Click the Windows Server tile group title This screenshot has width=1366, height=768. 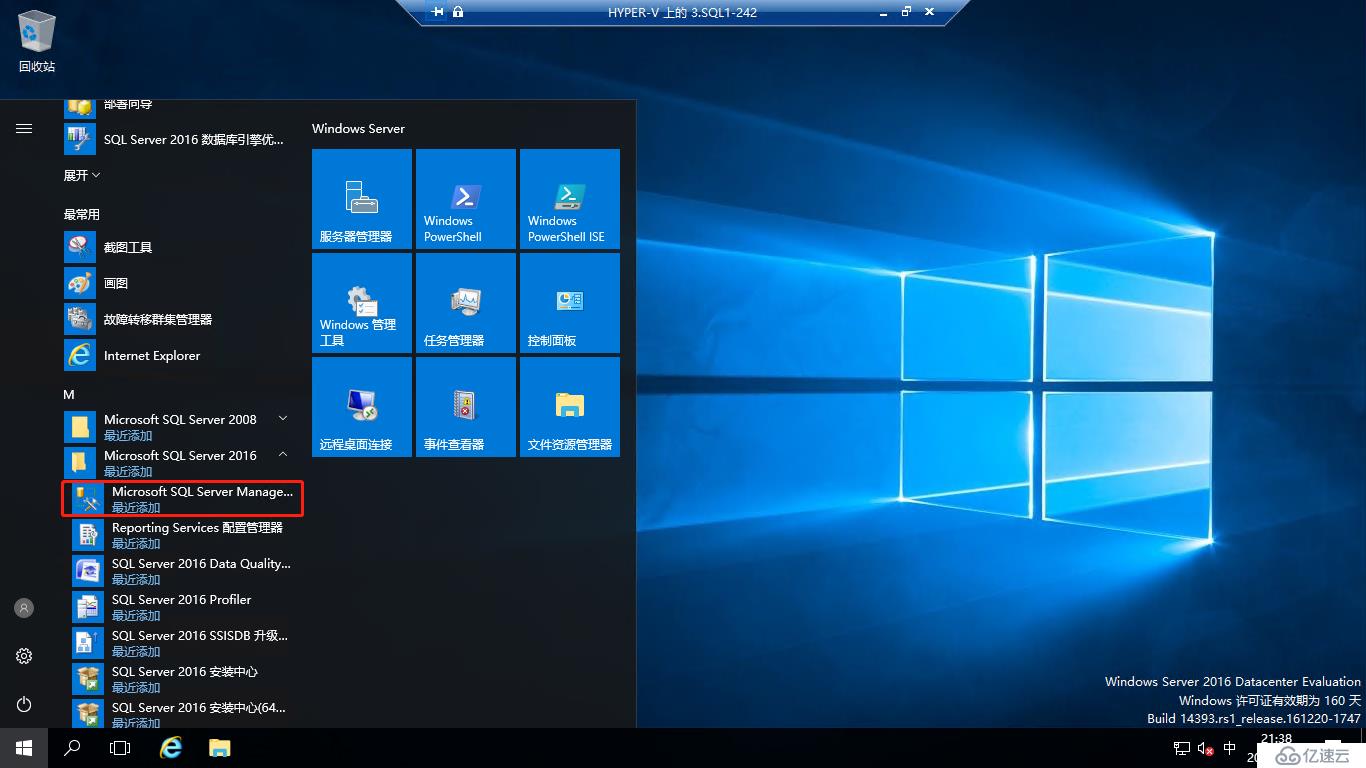[x=358, y=128]
